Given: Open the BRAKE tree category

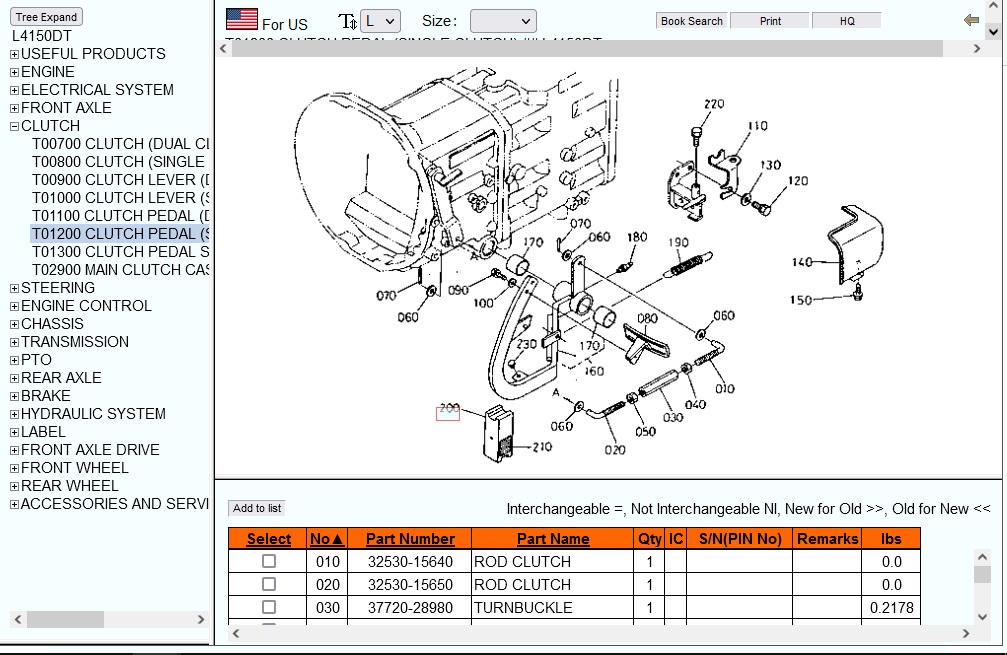Looking at the screenshot, I should click(x=46, y=396).
